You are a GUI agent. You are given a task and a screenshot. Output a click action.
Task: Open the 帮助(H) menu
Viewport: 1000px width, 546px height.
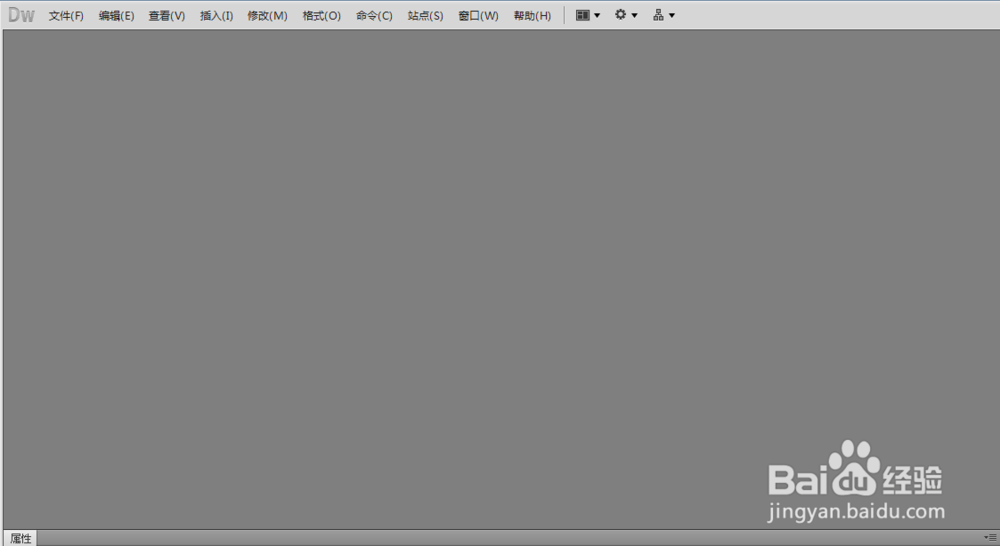(533, 16)
